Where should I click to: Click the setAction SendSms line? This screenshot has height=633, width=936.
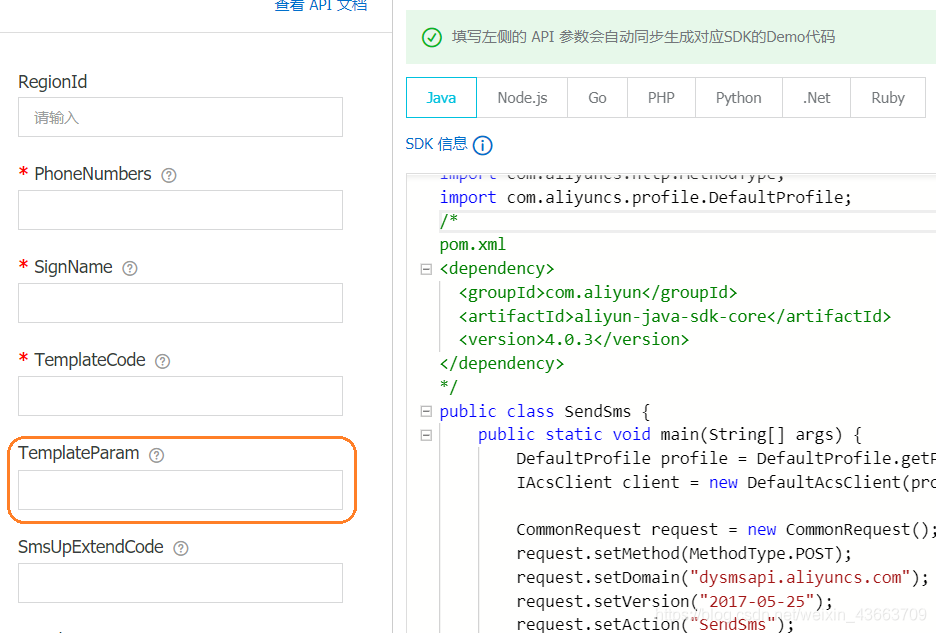point(655,624)
